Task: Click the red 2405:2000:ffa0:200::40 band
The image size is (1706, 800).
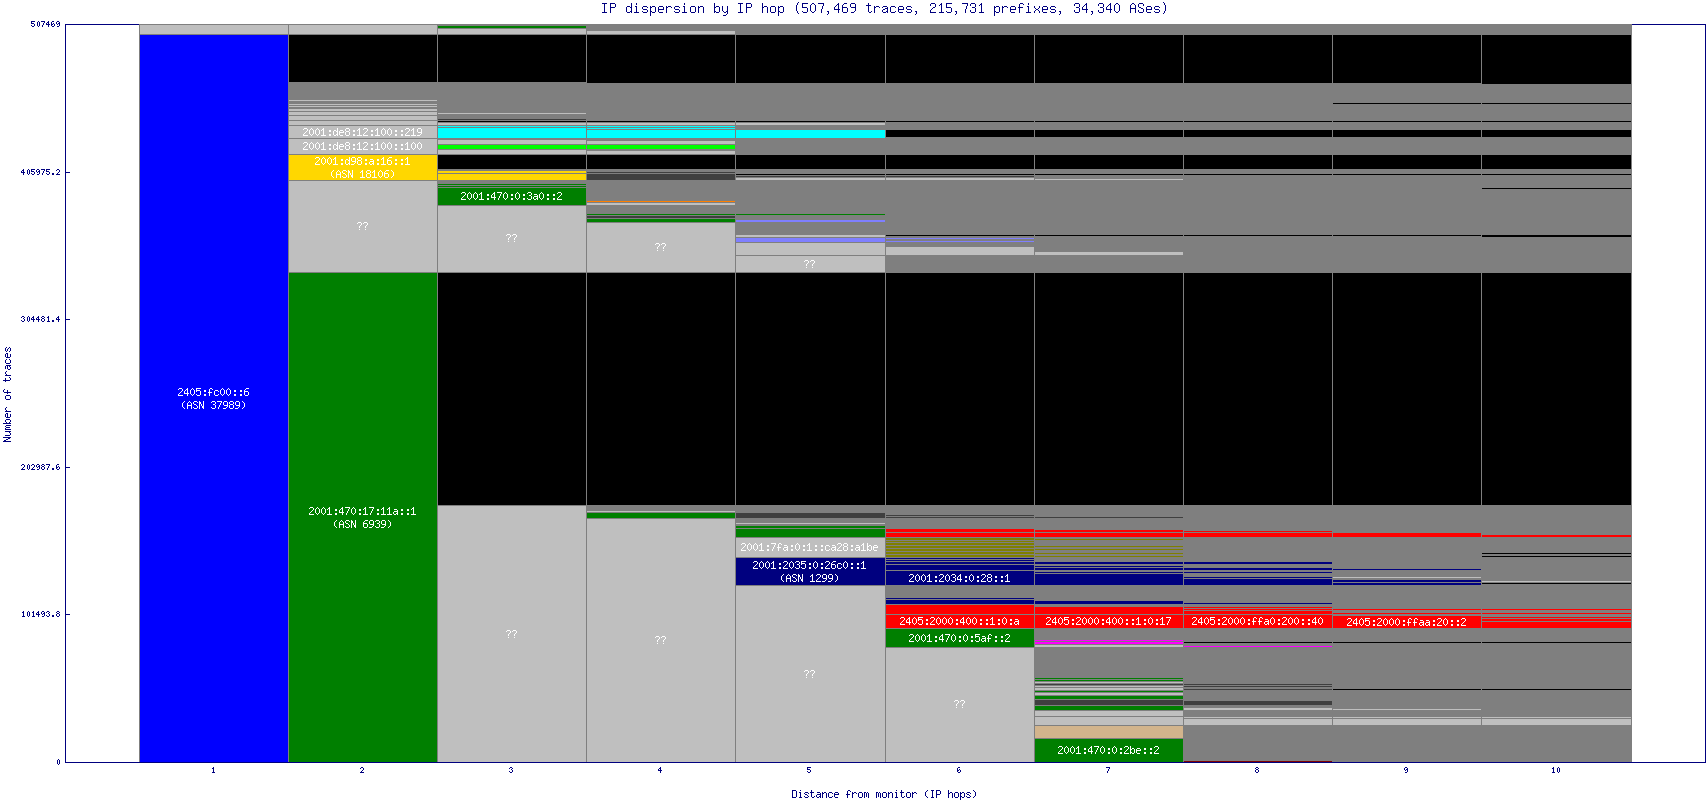Action: (1257, 621)
